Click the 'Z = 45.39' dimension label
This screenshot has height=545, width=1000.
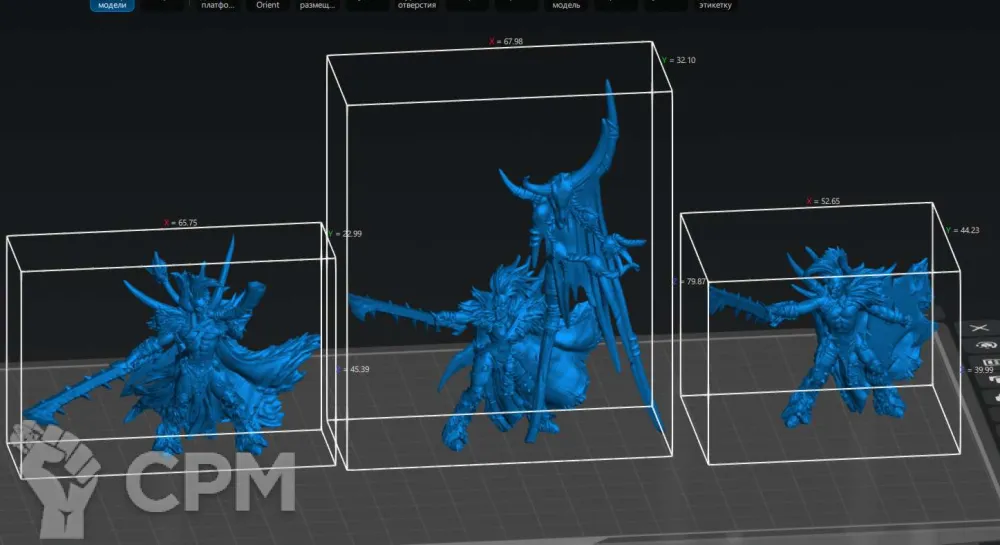click(x=353, y=369)
